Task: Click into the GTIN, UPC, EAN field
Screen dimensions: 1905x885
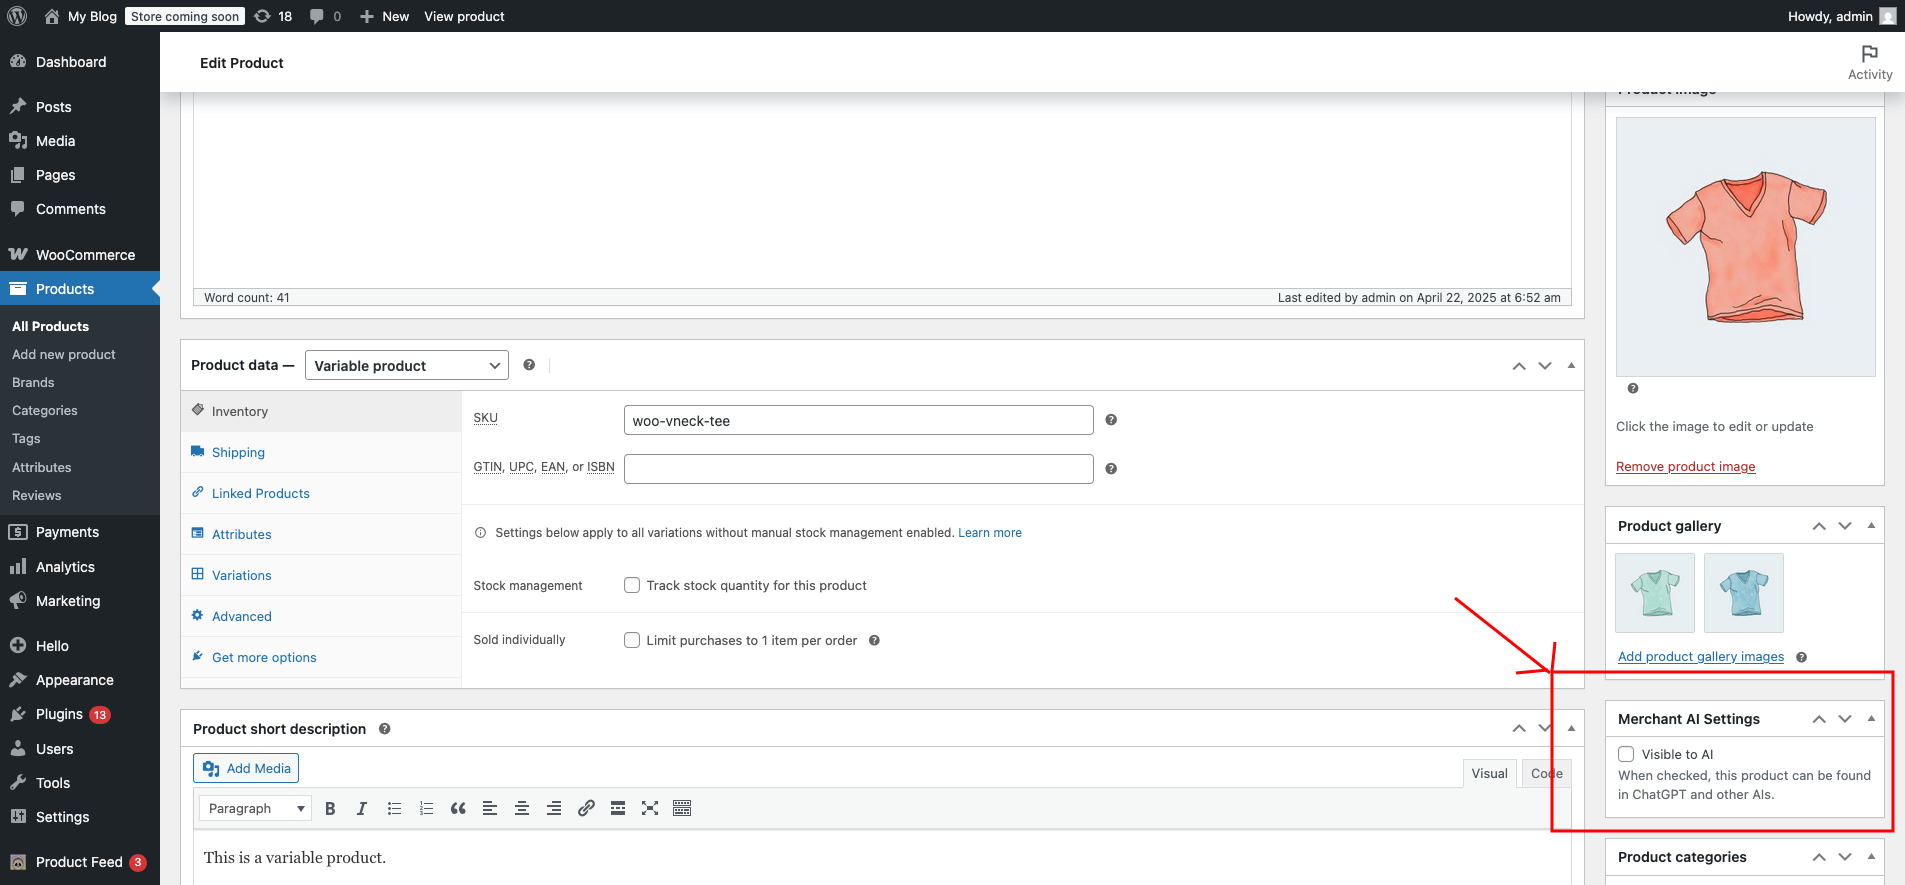Action: (858, 469)
